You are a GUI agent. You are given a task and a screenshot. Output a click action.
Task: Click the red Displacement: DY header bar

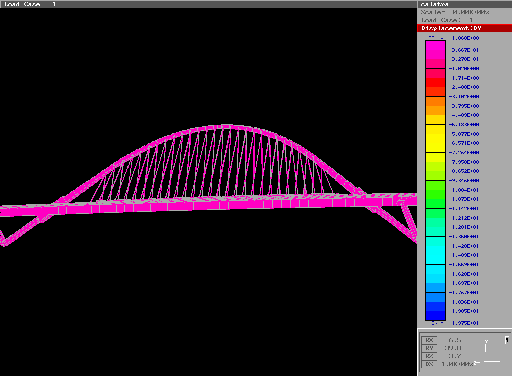[x=464, y=28]
